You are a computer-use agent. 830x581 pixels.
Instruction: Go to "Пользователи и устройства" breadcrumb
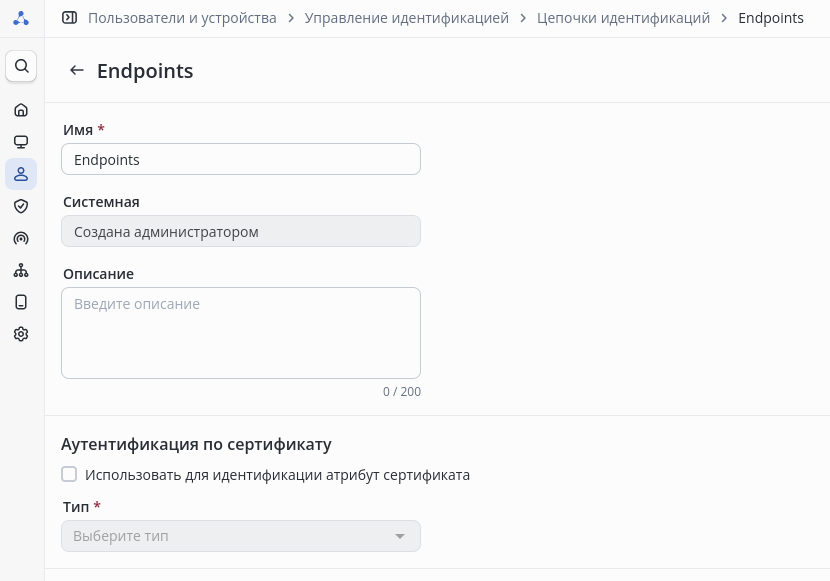point(182,18)
